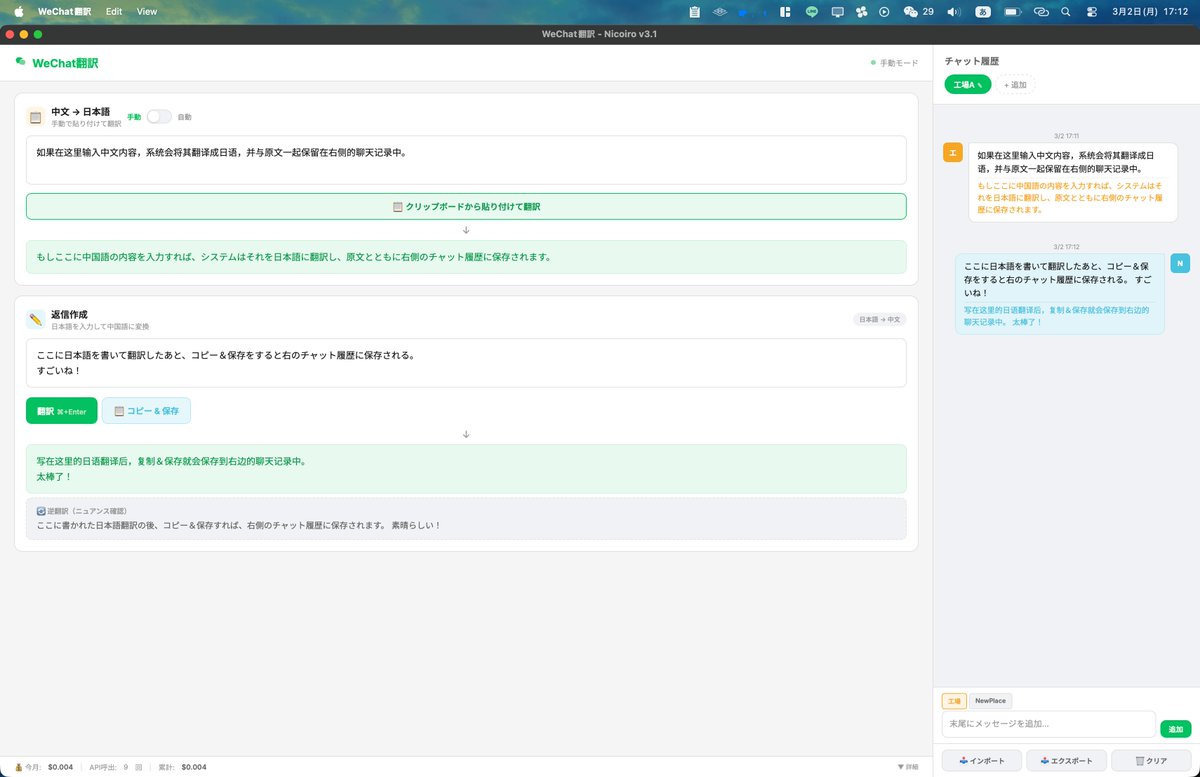Click the API呼出 9 回 counter
This screenshot has height=777, width=1200.
click(x=116, y=767)
